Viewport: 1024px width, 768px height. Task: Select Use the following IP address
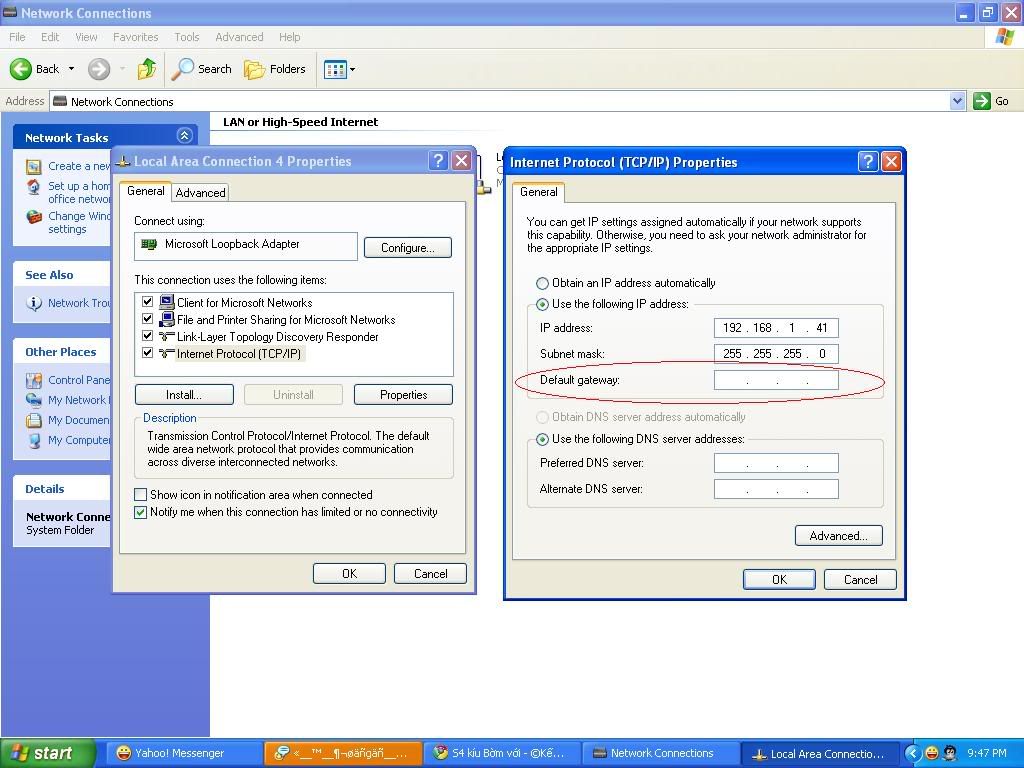[x=542, y=304]
